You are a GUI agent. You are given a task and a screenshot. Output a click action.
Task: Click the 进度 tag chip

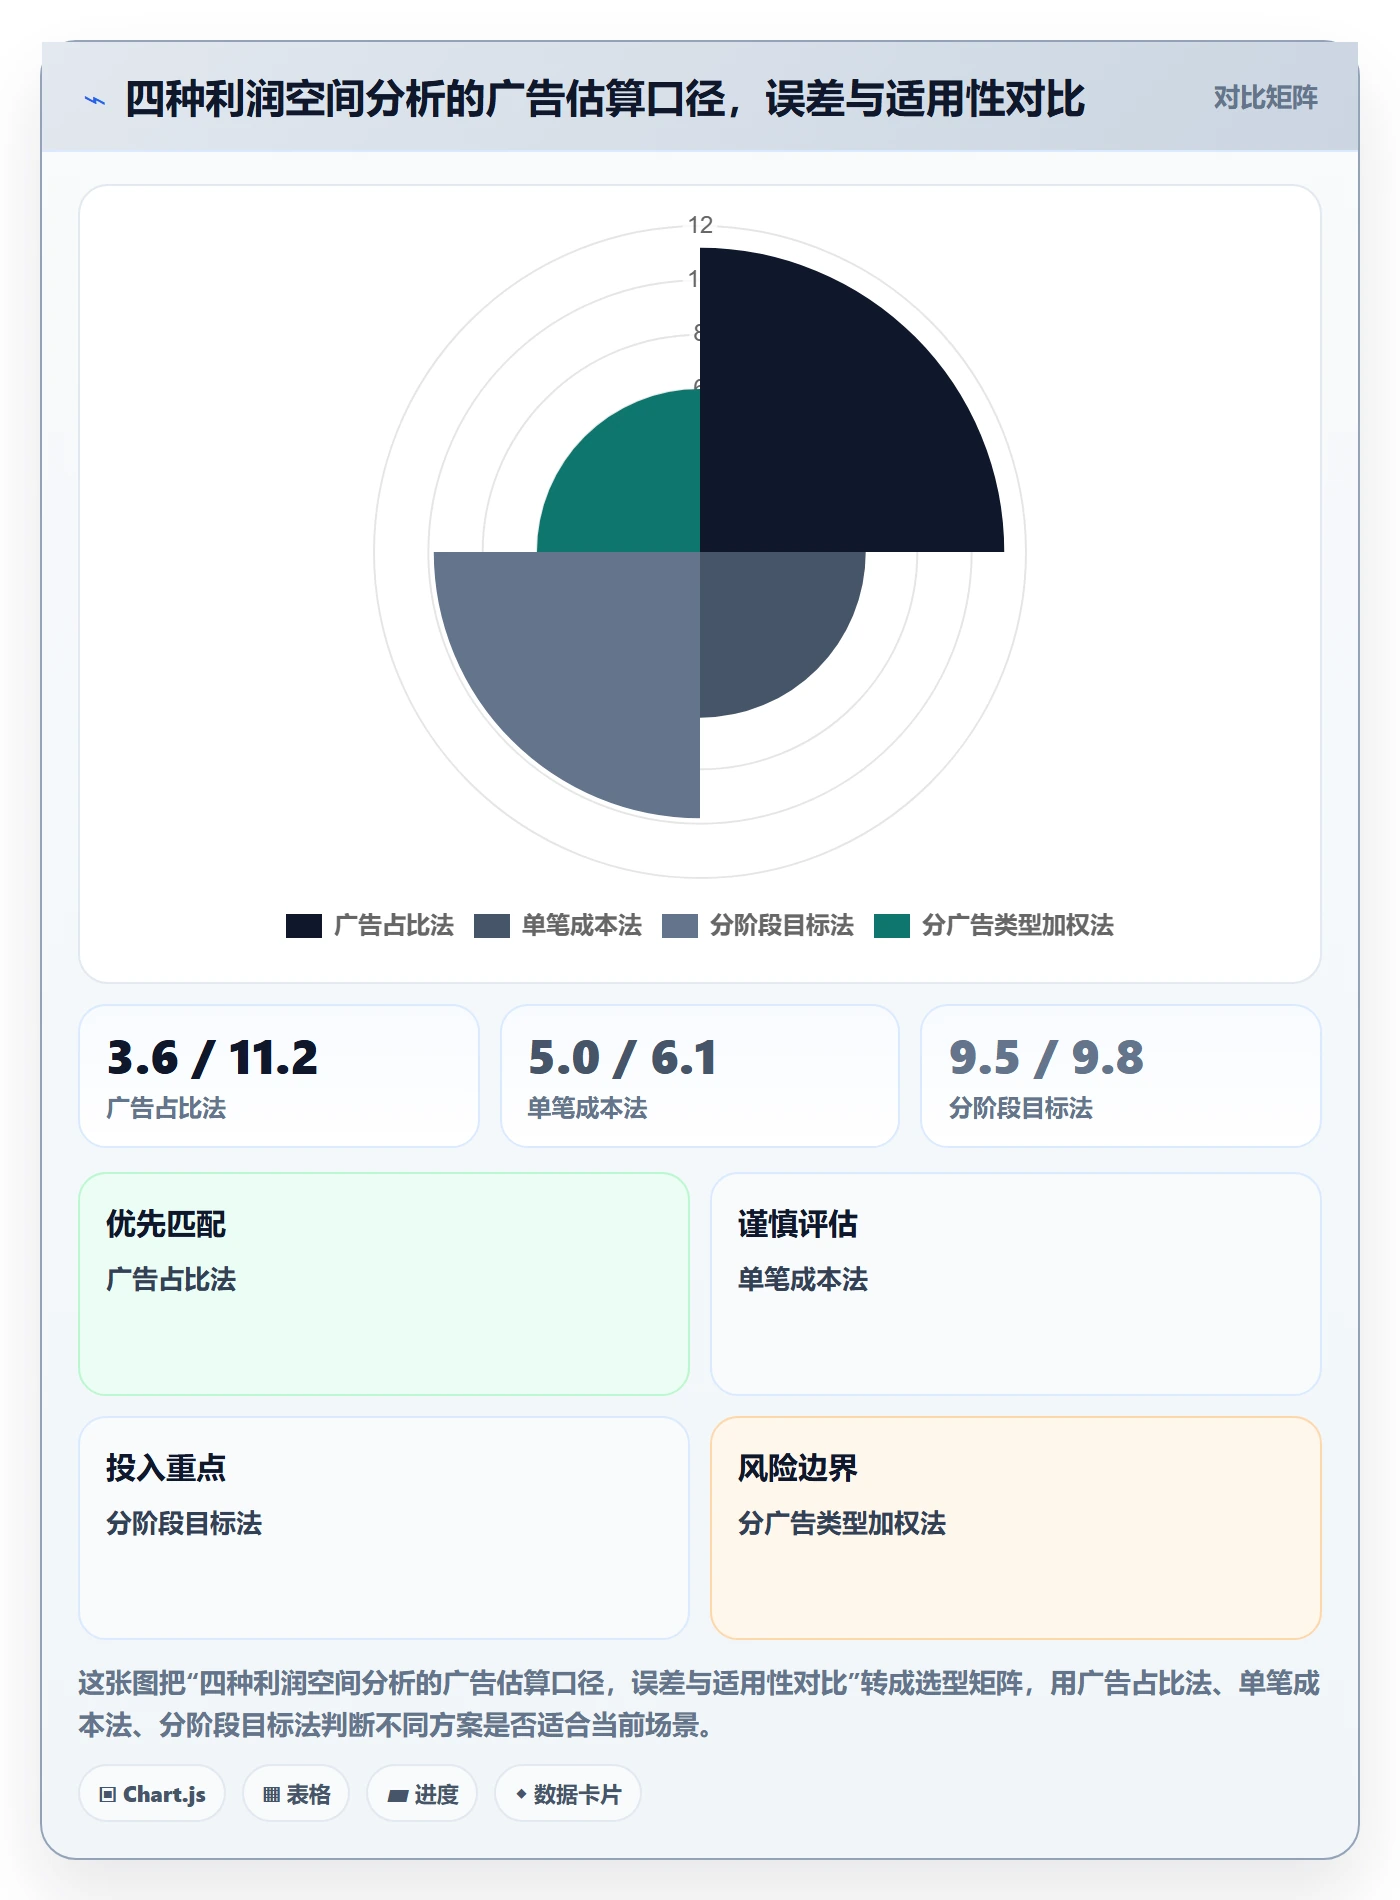click(x=422, y=1794)
